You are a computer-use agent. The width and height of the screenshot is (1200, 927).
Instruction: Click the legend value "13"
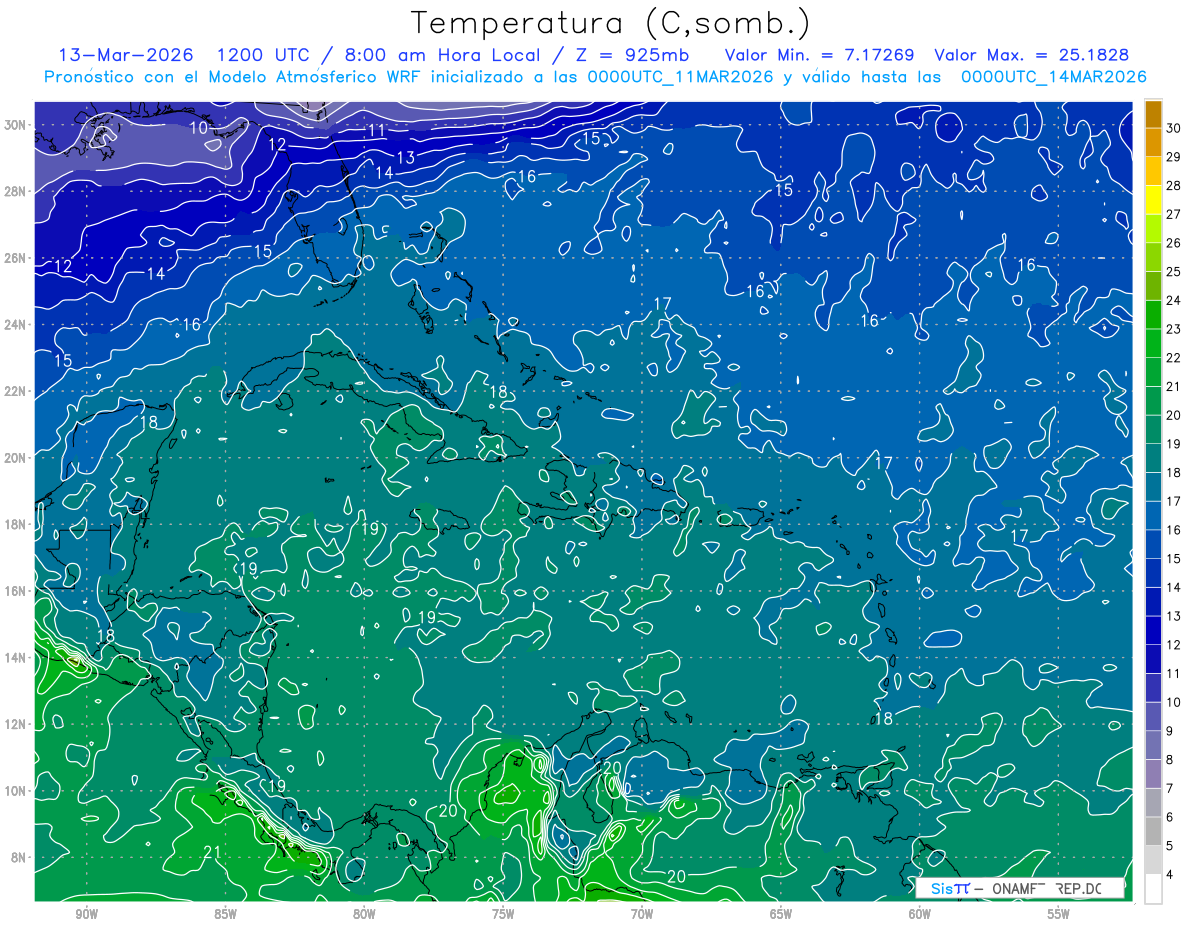(1174, 616)
